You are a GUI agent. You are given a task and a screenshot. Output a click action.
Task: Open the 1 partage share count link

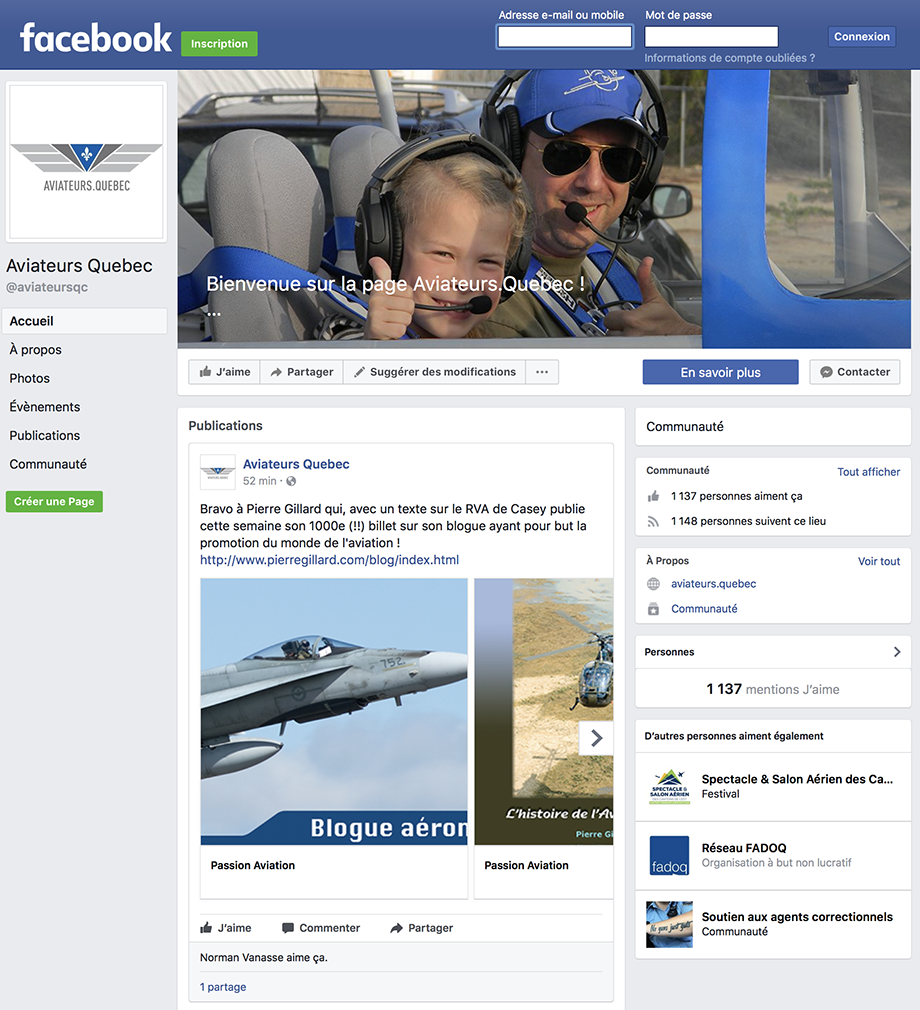pos(223,987)
